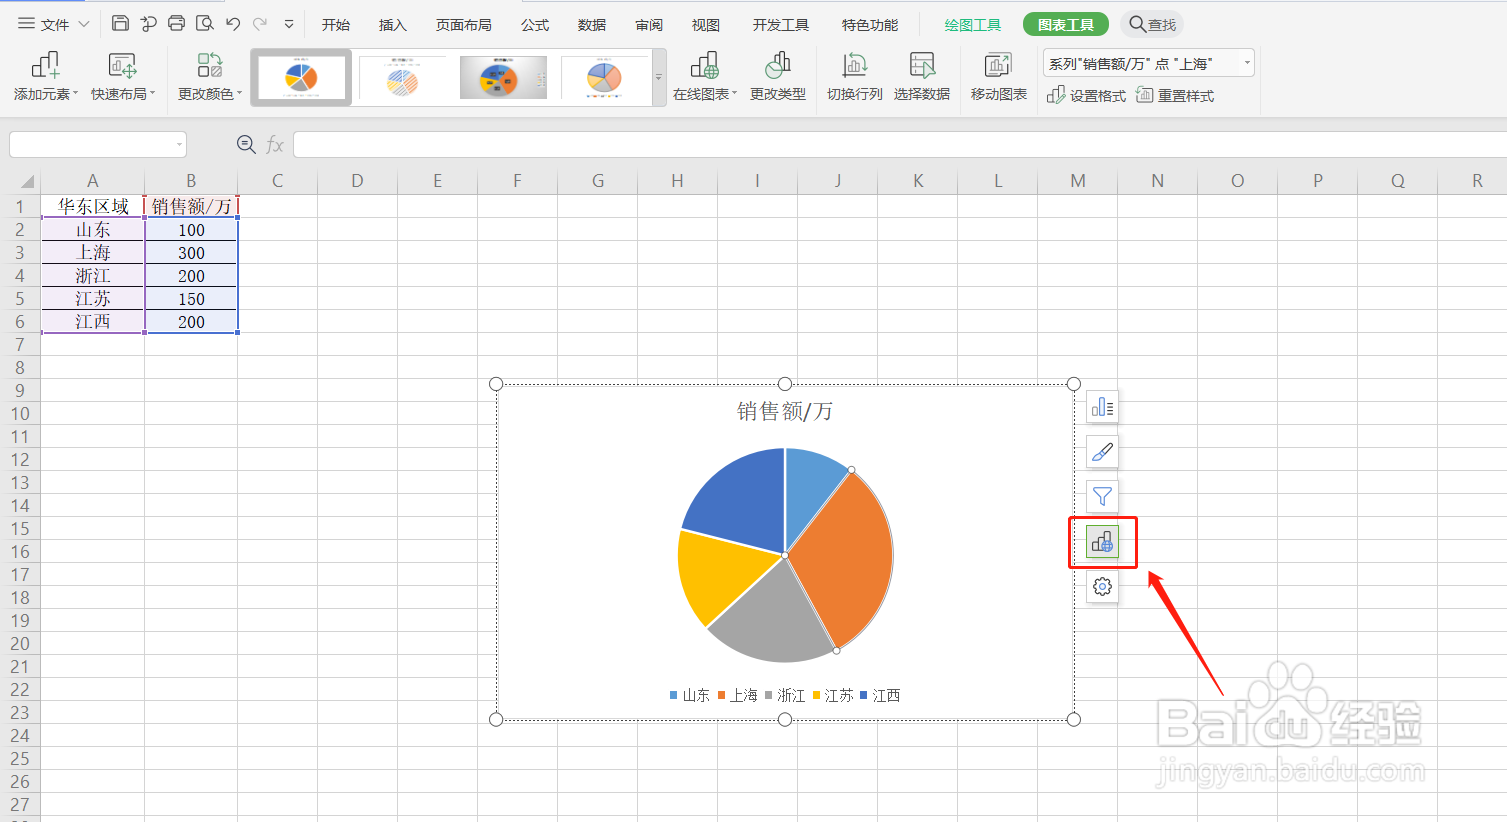This screenshot has width=1507, height=822.
Task: Click the 查找 search button
Action: (1152, 24)
